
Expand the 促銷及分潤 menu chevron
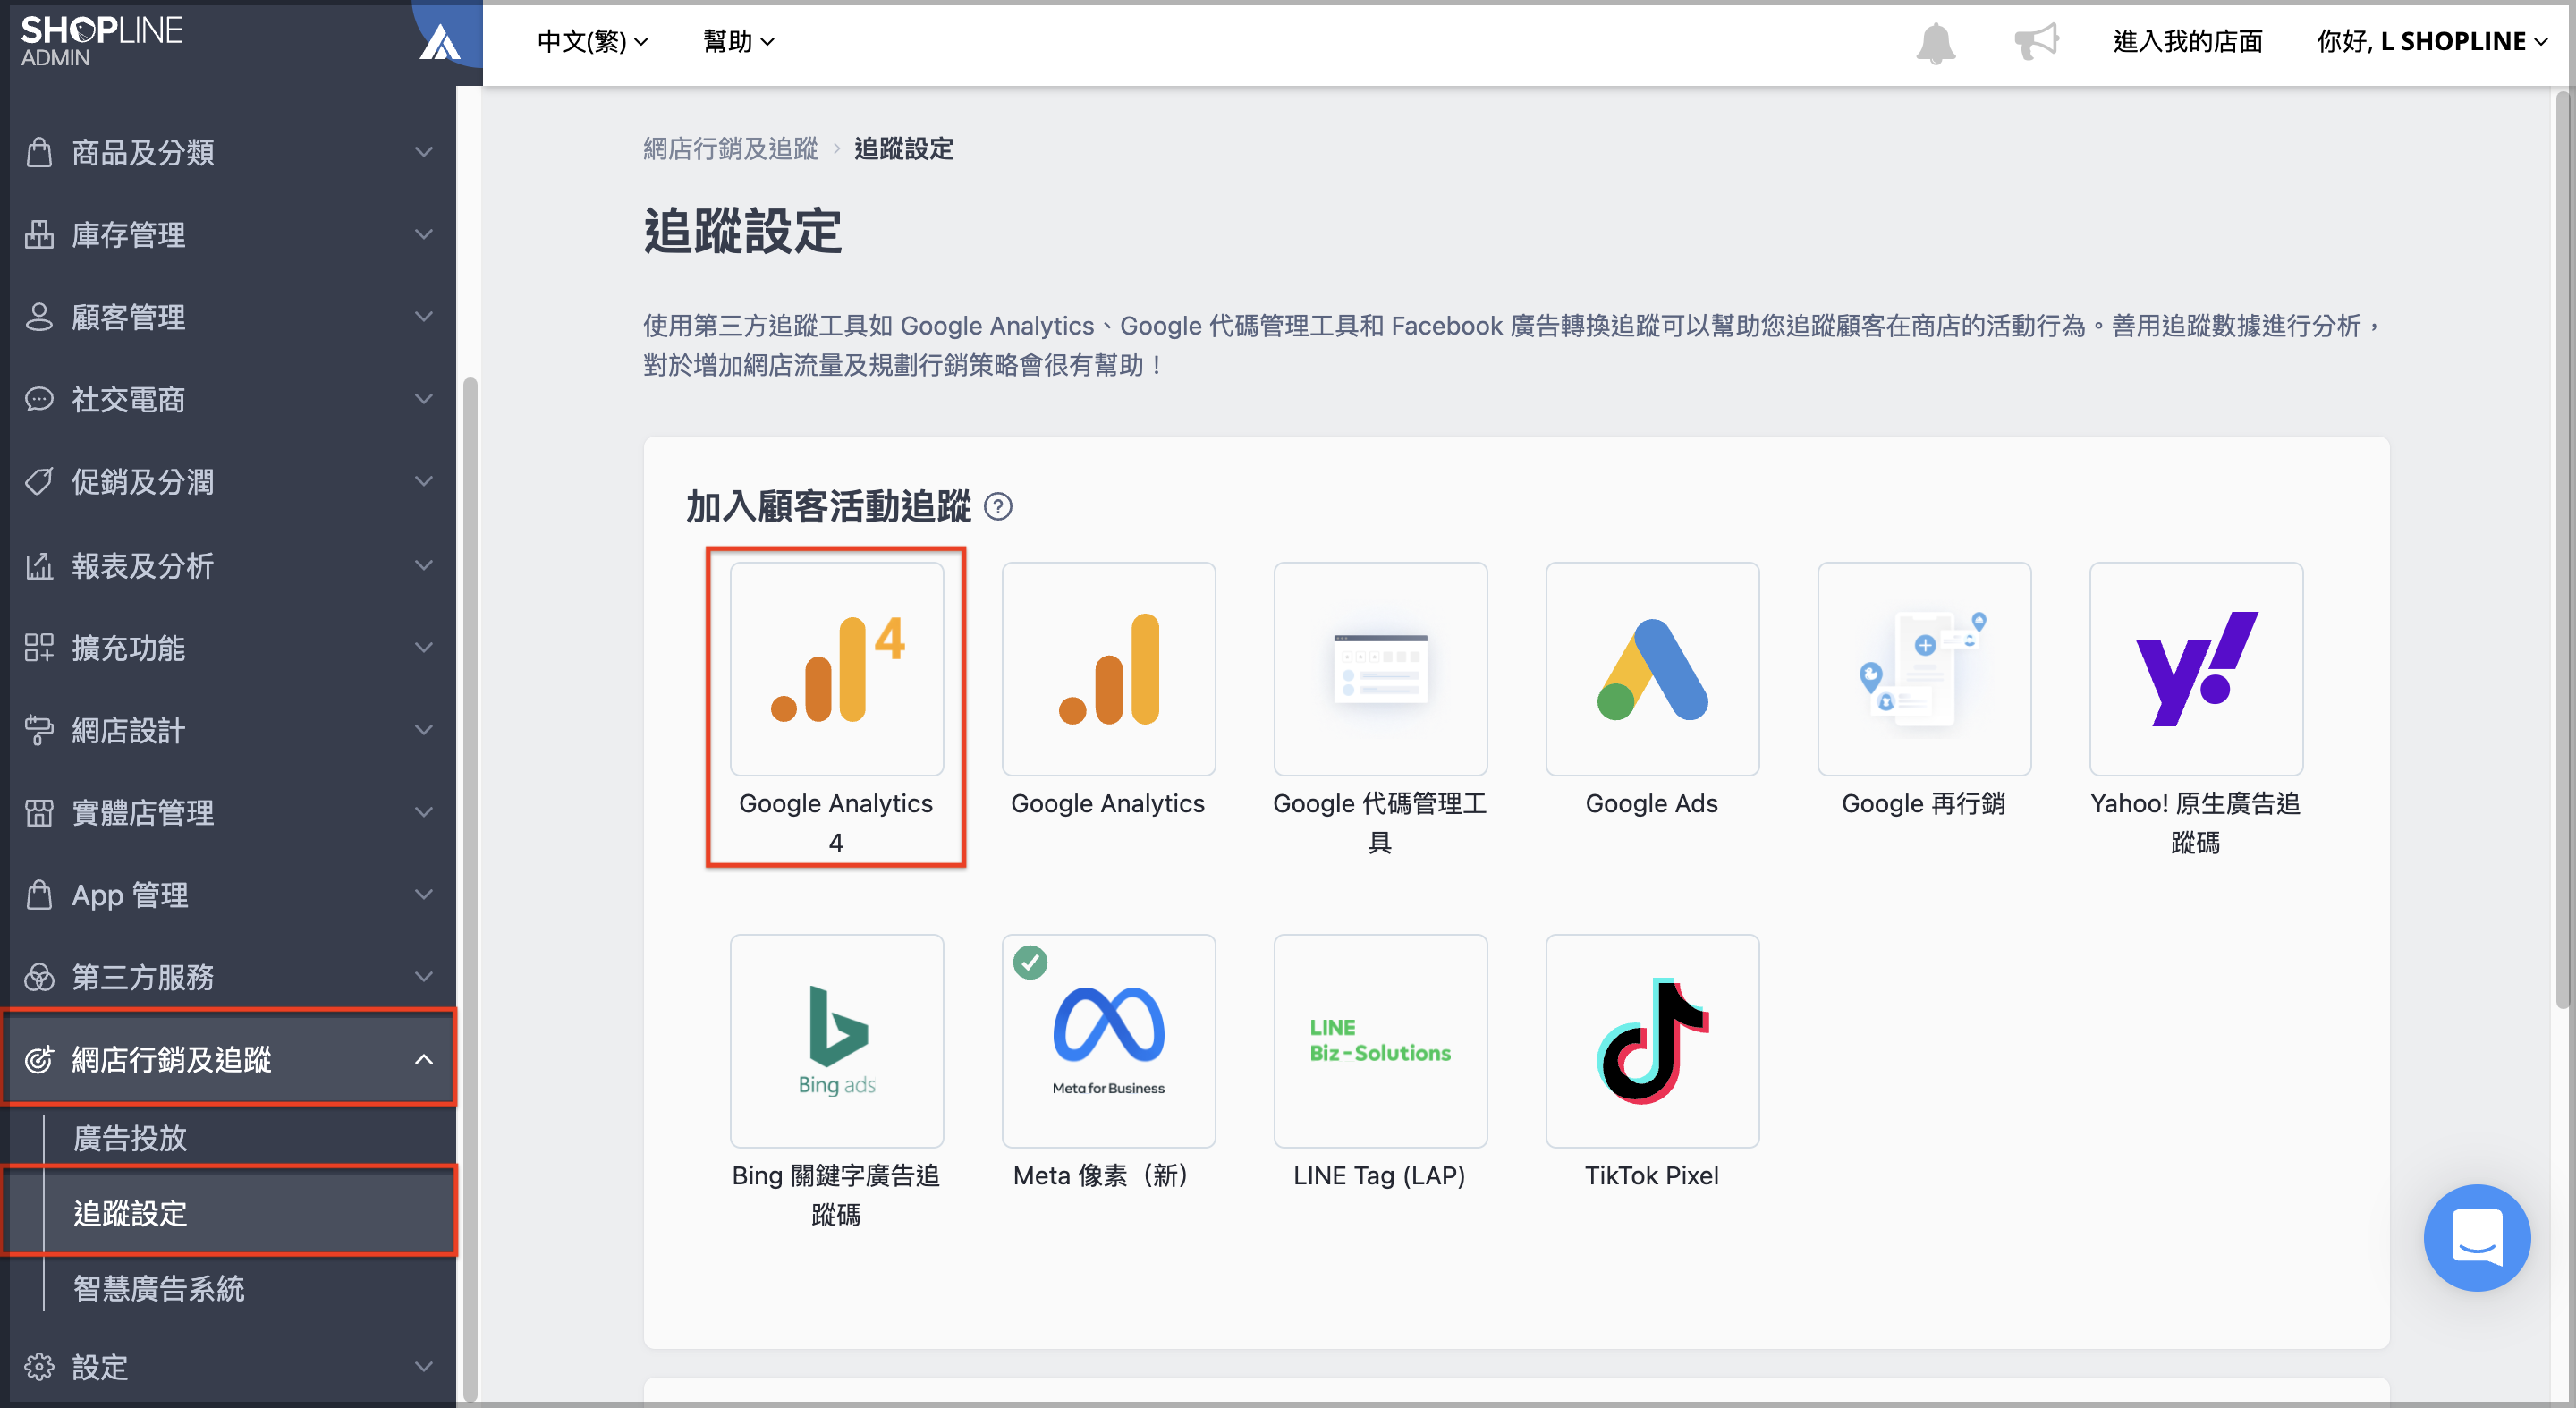(x=424, y=481)
